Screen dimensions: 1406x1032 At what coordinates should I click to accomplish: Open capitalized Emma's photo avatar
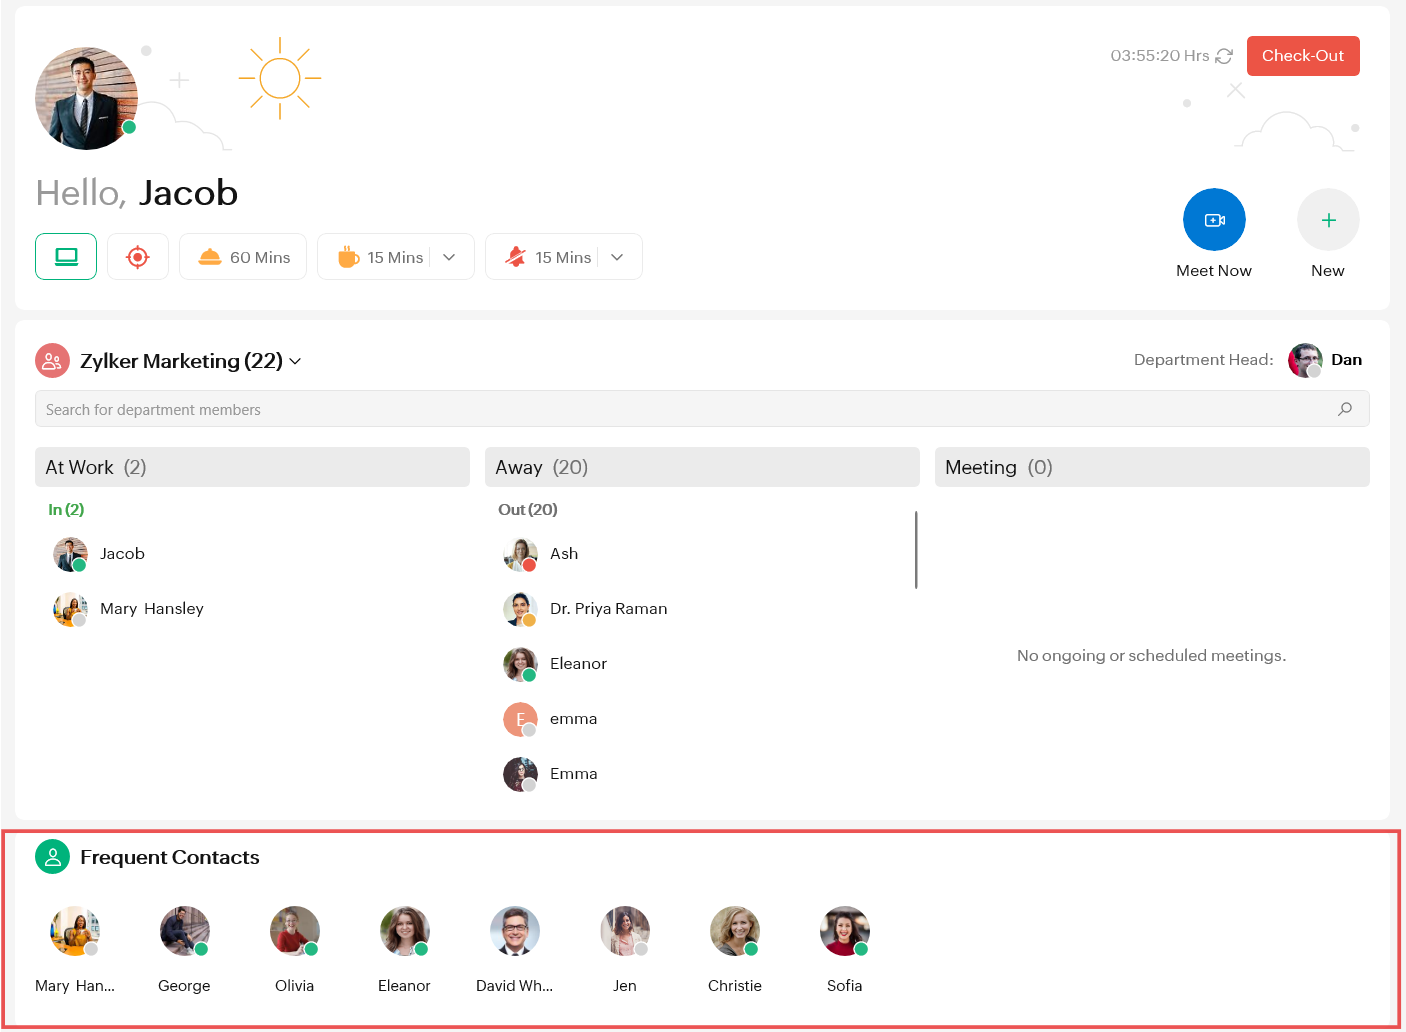tap(520, 774)
